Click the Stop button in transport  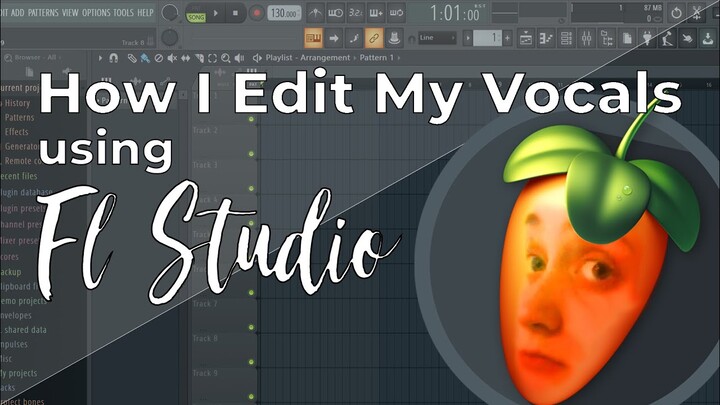235,13
